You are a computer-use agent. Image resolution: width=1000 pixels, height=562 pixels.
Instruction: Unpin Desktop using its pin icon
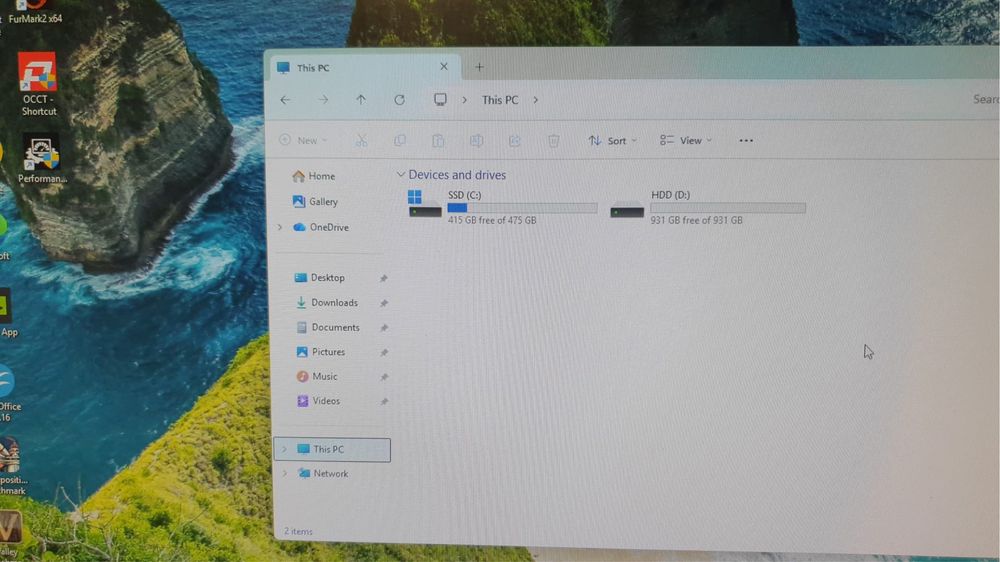pos(384,278)
